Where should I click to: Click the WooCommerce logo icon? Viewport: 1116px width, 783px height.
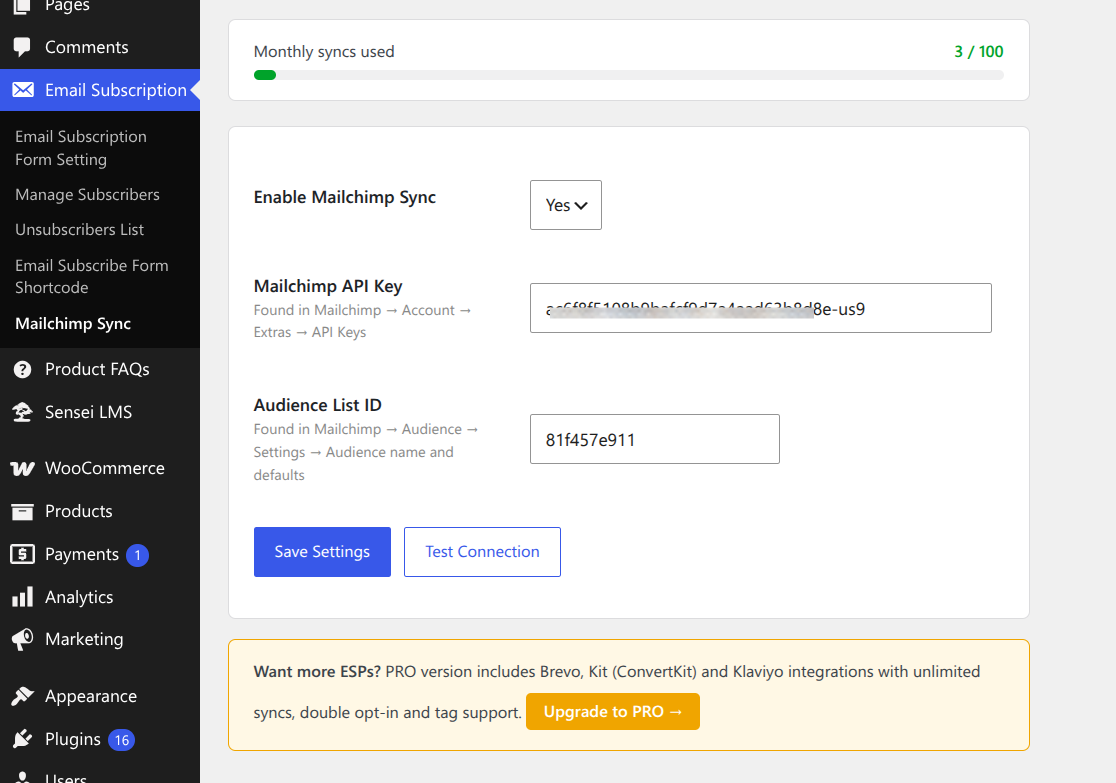tap(22, 468)
